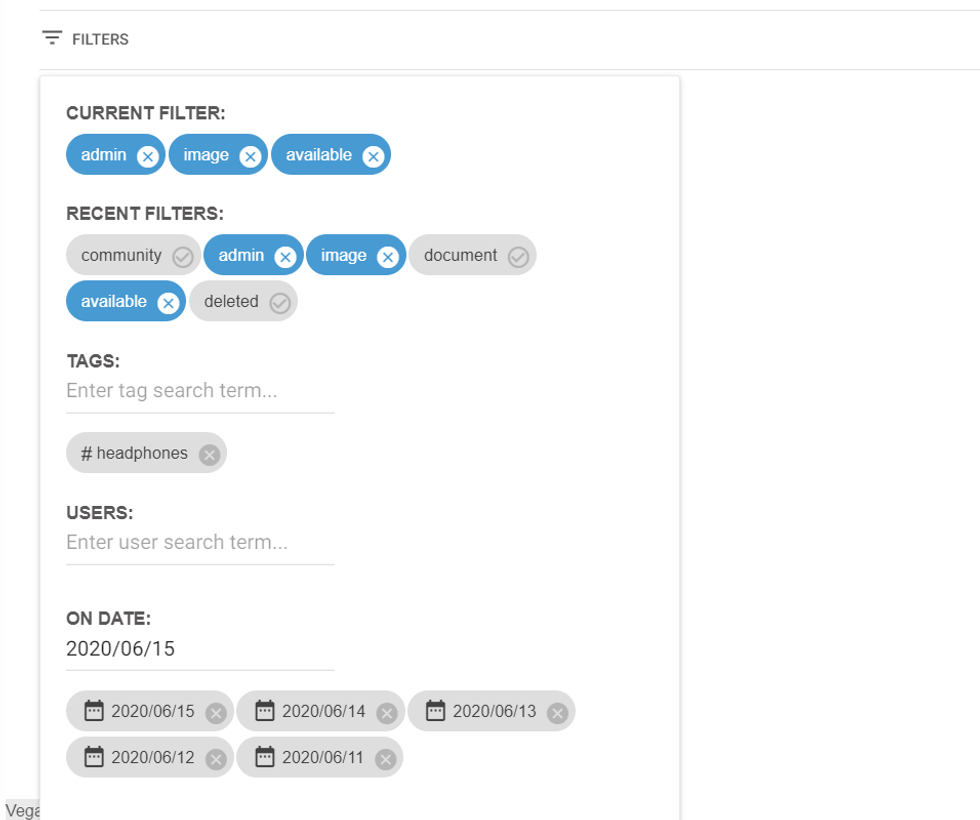Image resolution: width=980 pixels, height=820 pixels.
Task: Disable the available chip in recent filters
Action: tap(167, 303)
